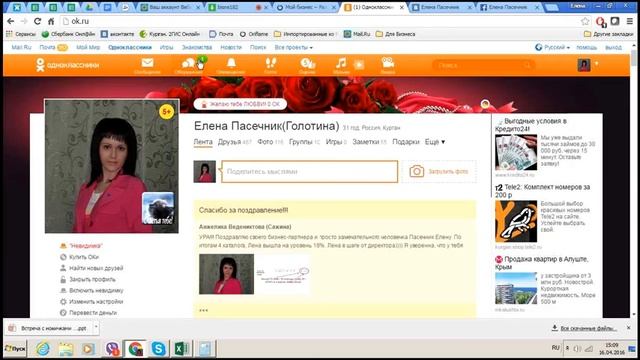The height and width of the screenshot is (360, 640).
Task: Open the Discussions icon with green badge
Action: (x=190, y=65)
